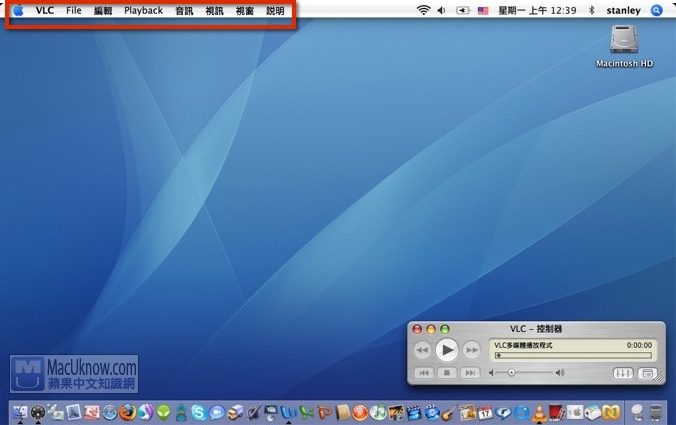Click the clock showing 星期一 上午 12:39
Screen dimensions: 676x425
pyautogui.click(x=537, y=10)
